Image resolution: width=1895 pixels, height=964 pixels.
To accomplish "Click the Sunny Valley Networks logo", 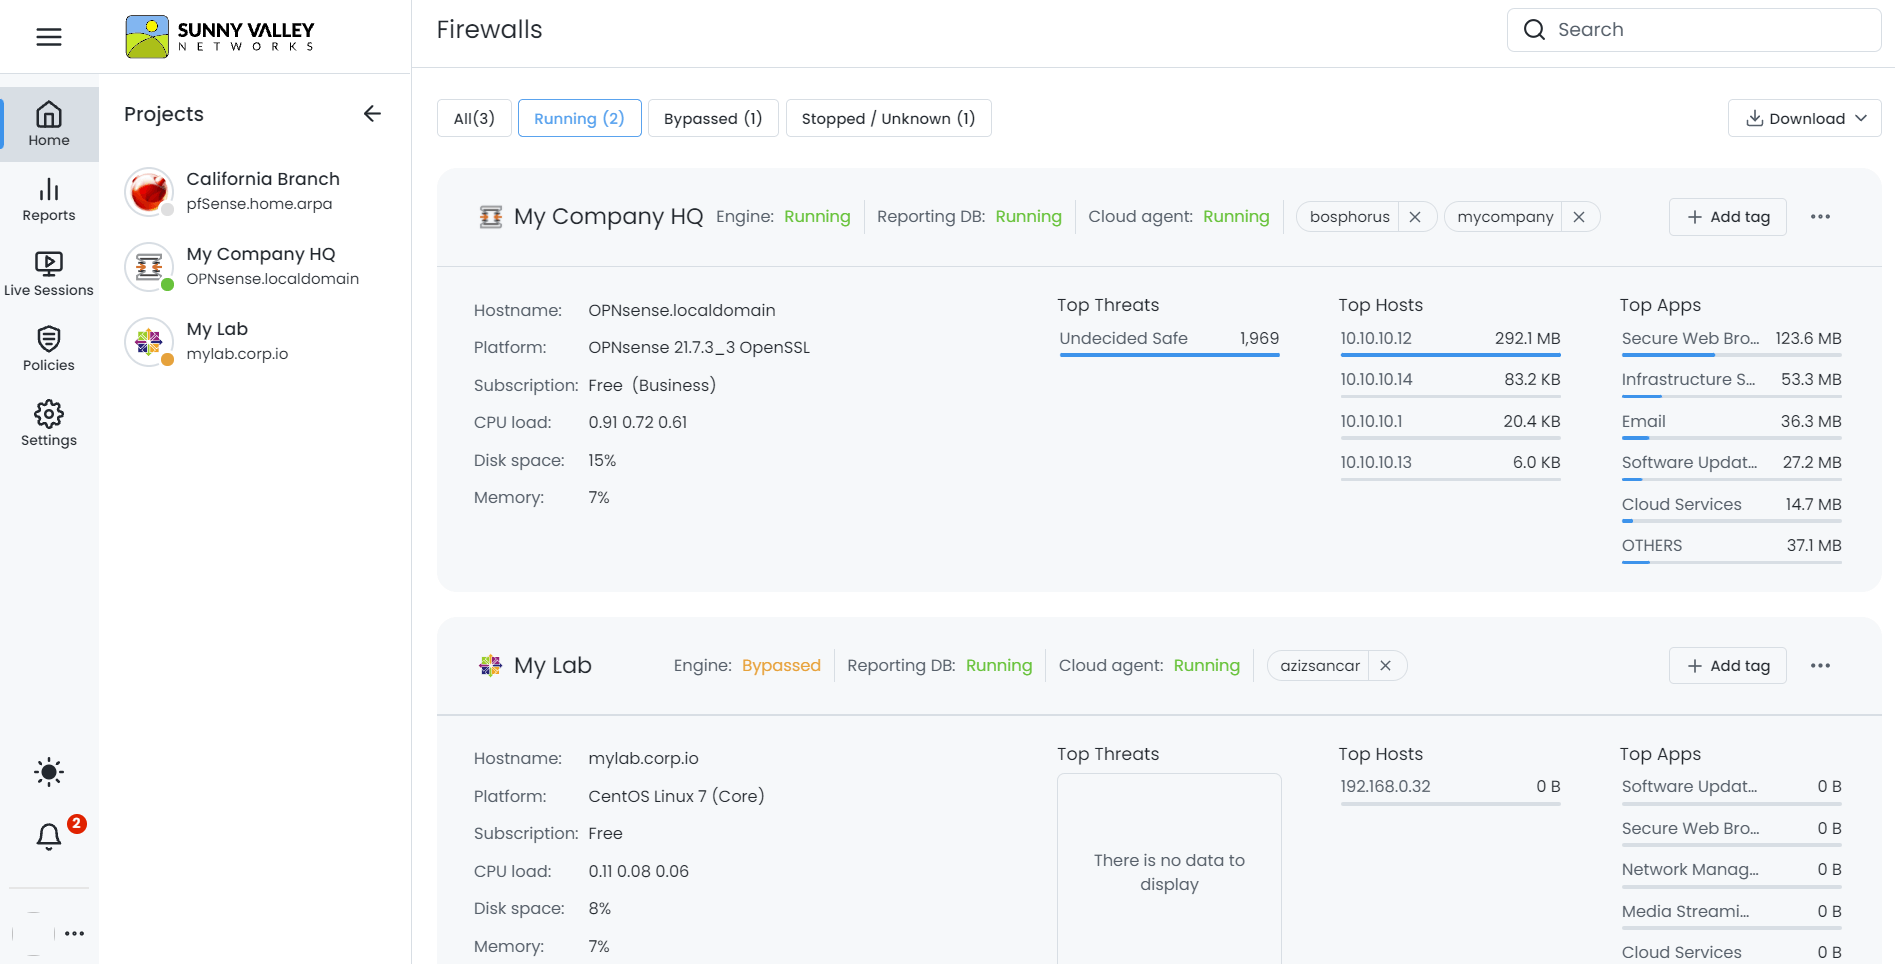I will (x=219, y=37).
